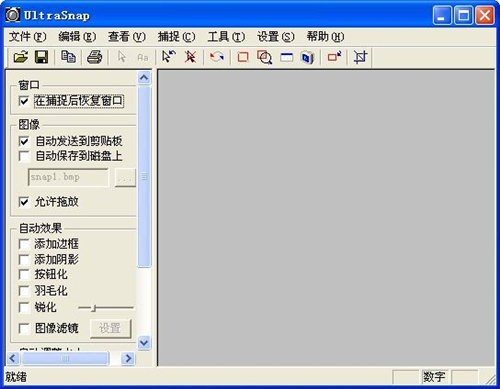Select the Aa text tool

[x=143, y=58]
